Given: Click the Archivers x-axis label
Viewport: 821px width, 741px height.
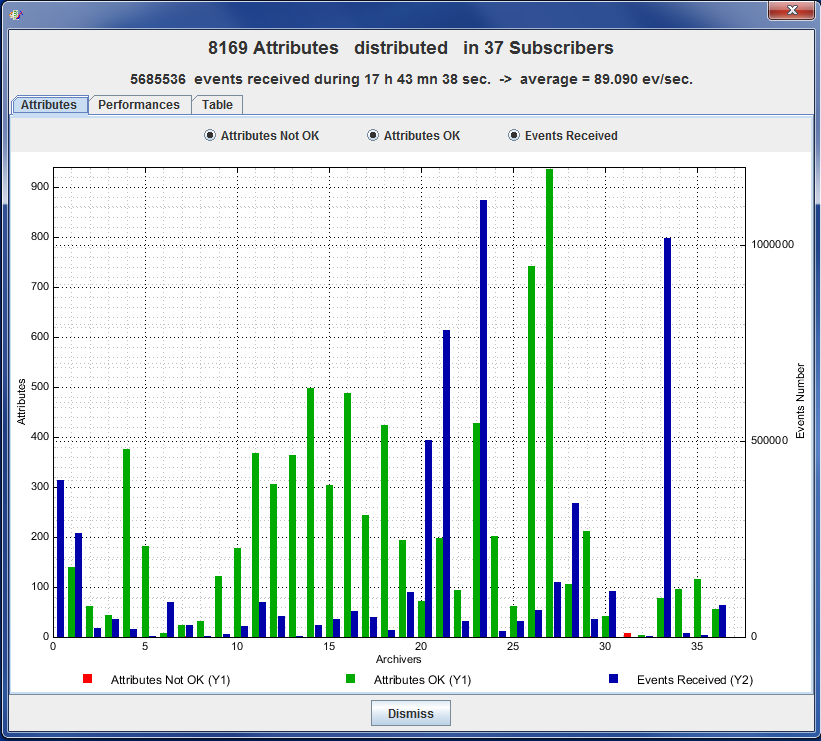Looking at the screenshot, I should [x=399, y=660].
